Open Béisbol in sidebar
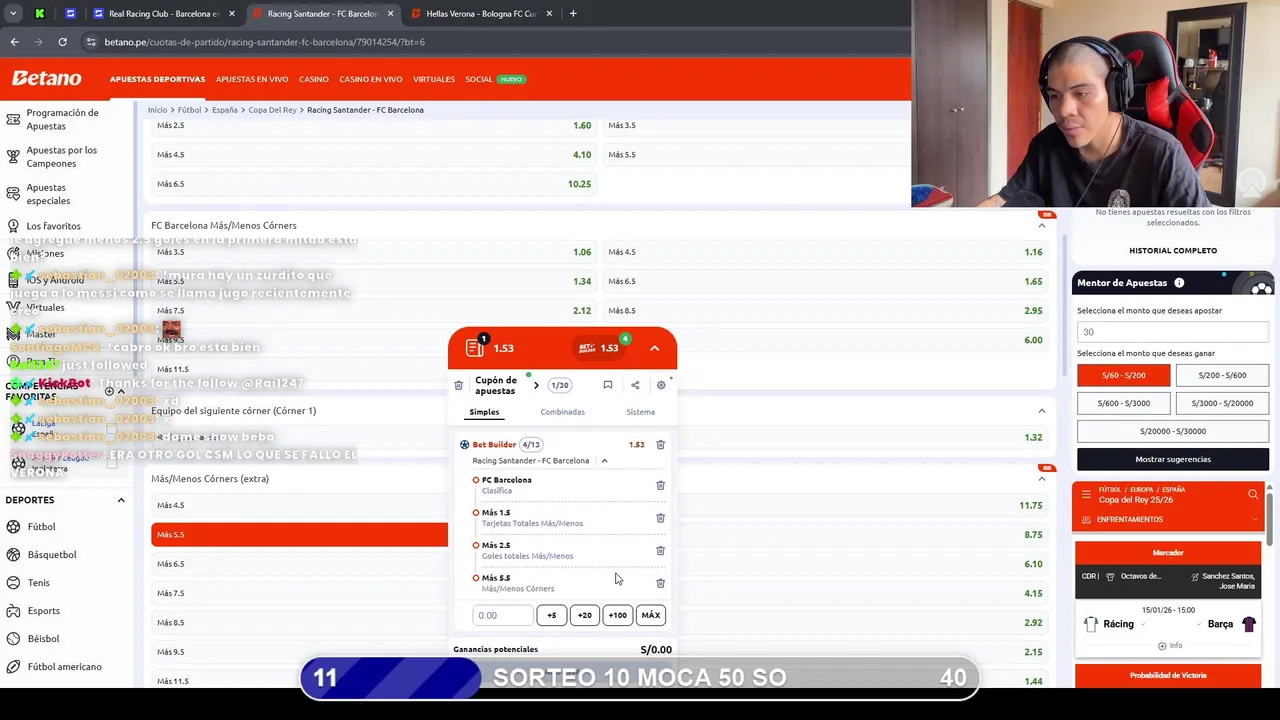 pos(43,639)
